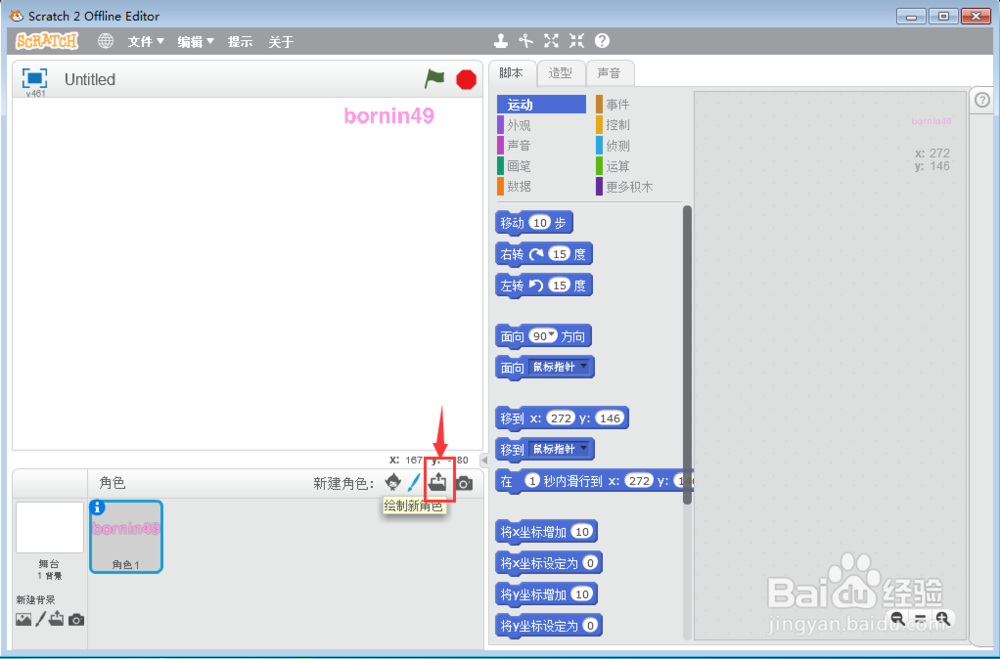This screenshot has width=1000, height=659.
Task: Click value in 将x坐标增加 10 block
Action: click(582, 531)
